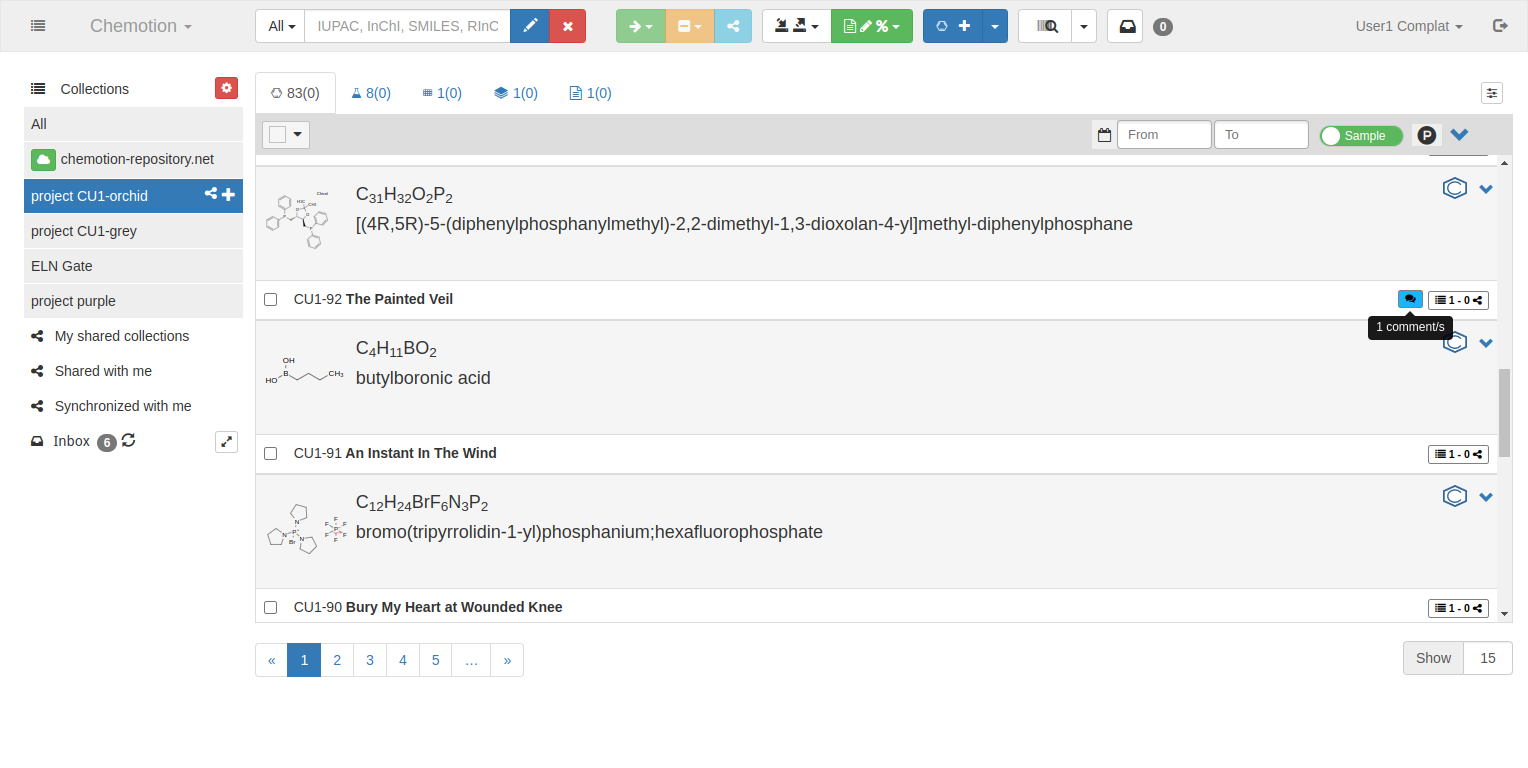
Task: Tick checkbox for CU1-91 An Instant In The Wind
Action: coord(271,453)
